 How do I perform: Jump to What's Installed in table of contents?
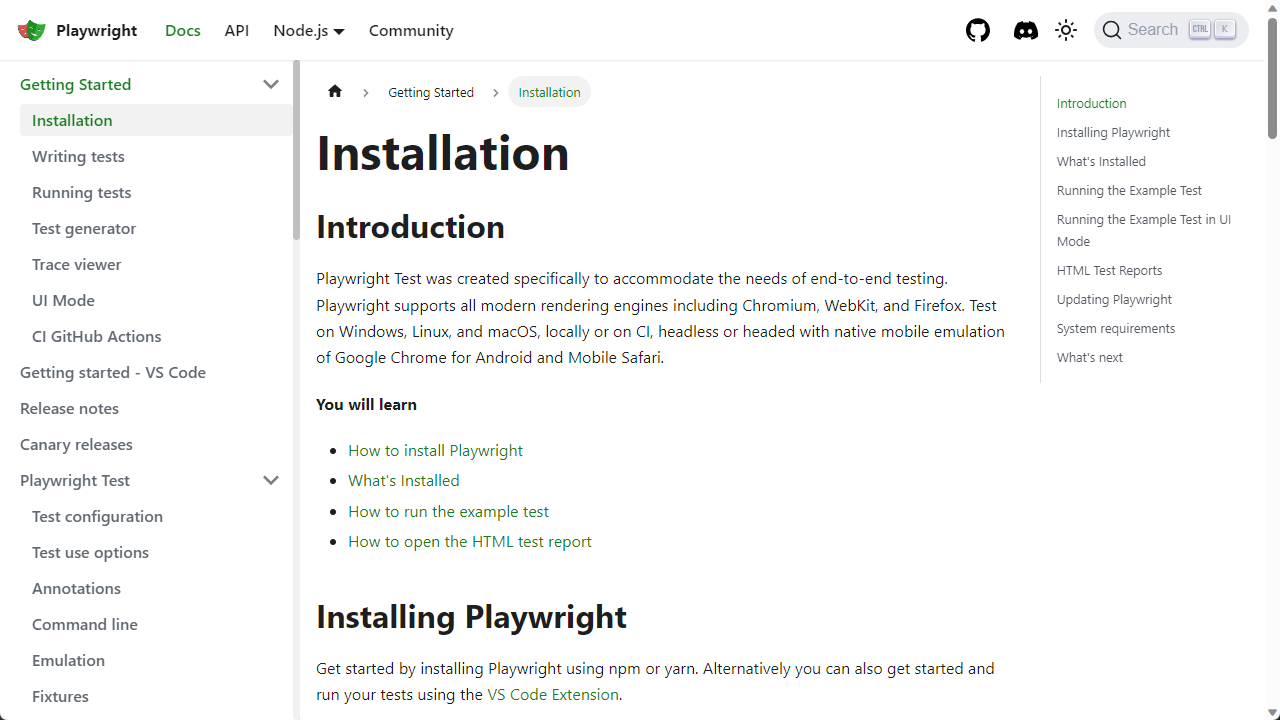(x=1101, y=161)
